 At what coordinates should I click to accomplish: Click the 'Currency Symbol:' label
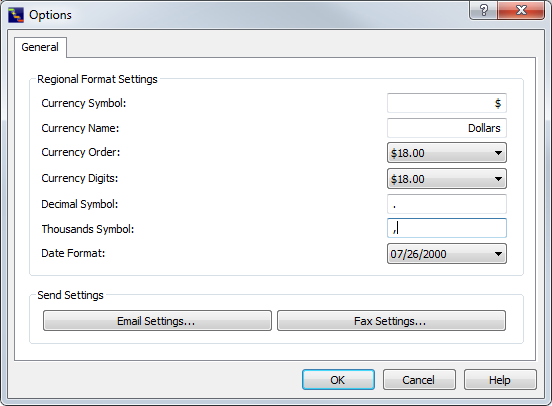tap(84, 103)
